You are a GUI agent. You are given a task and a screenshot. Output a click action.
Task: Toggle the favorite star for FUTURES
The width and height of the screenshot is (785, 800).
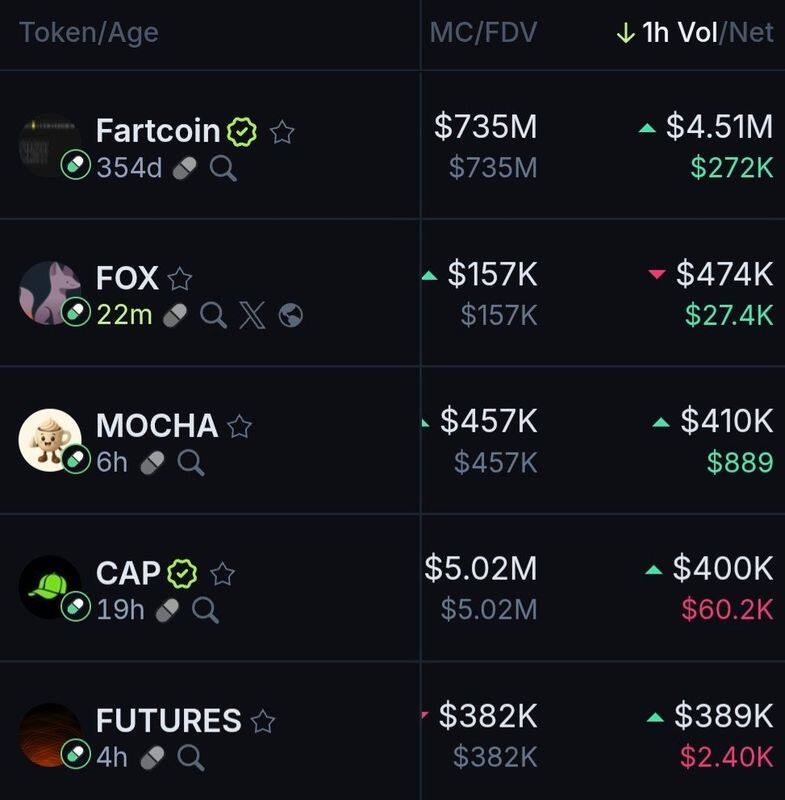263,721
